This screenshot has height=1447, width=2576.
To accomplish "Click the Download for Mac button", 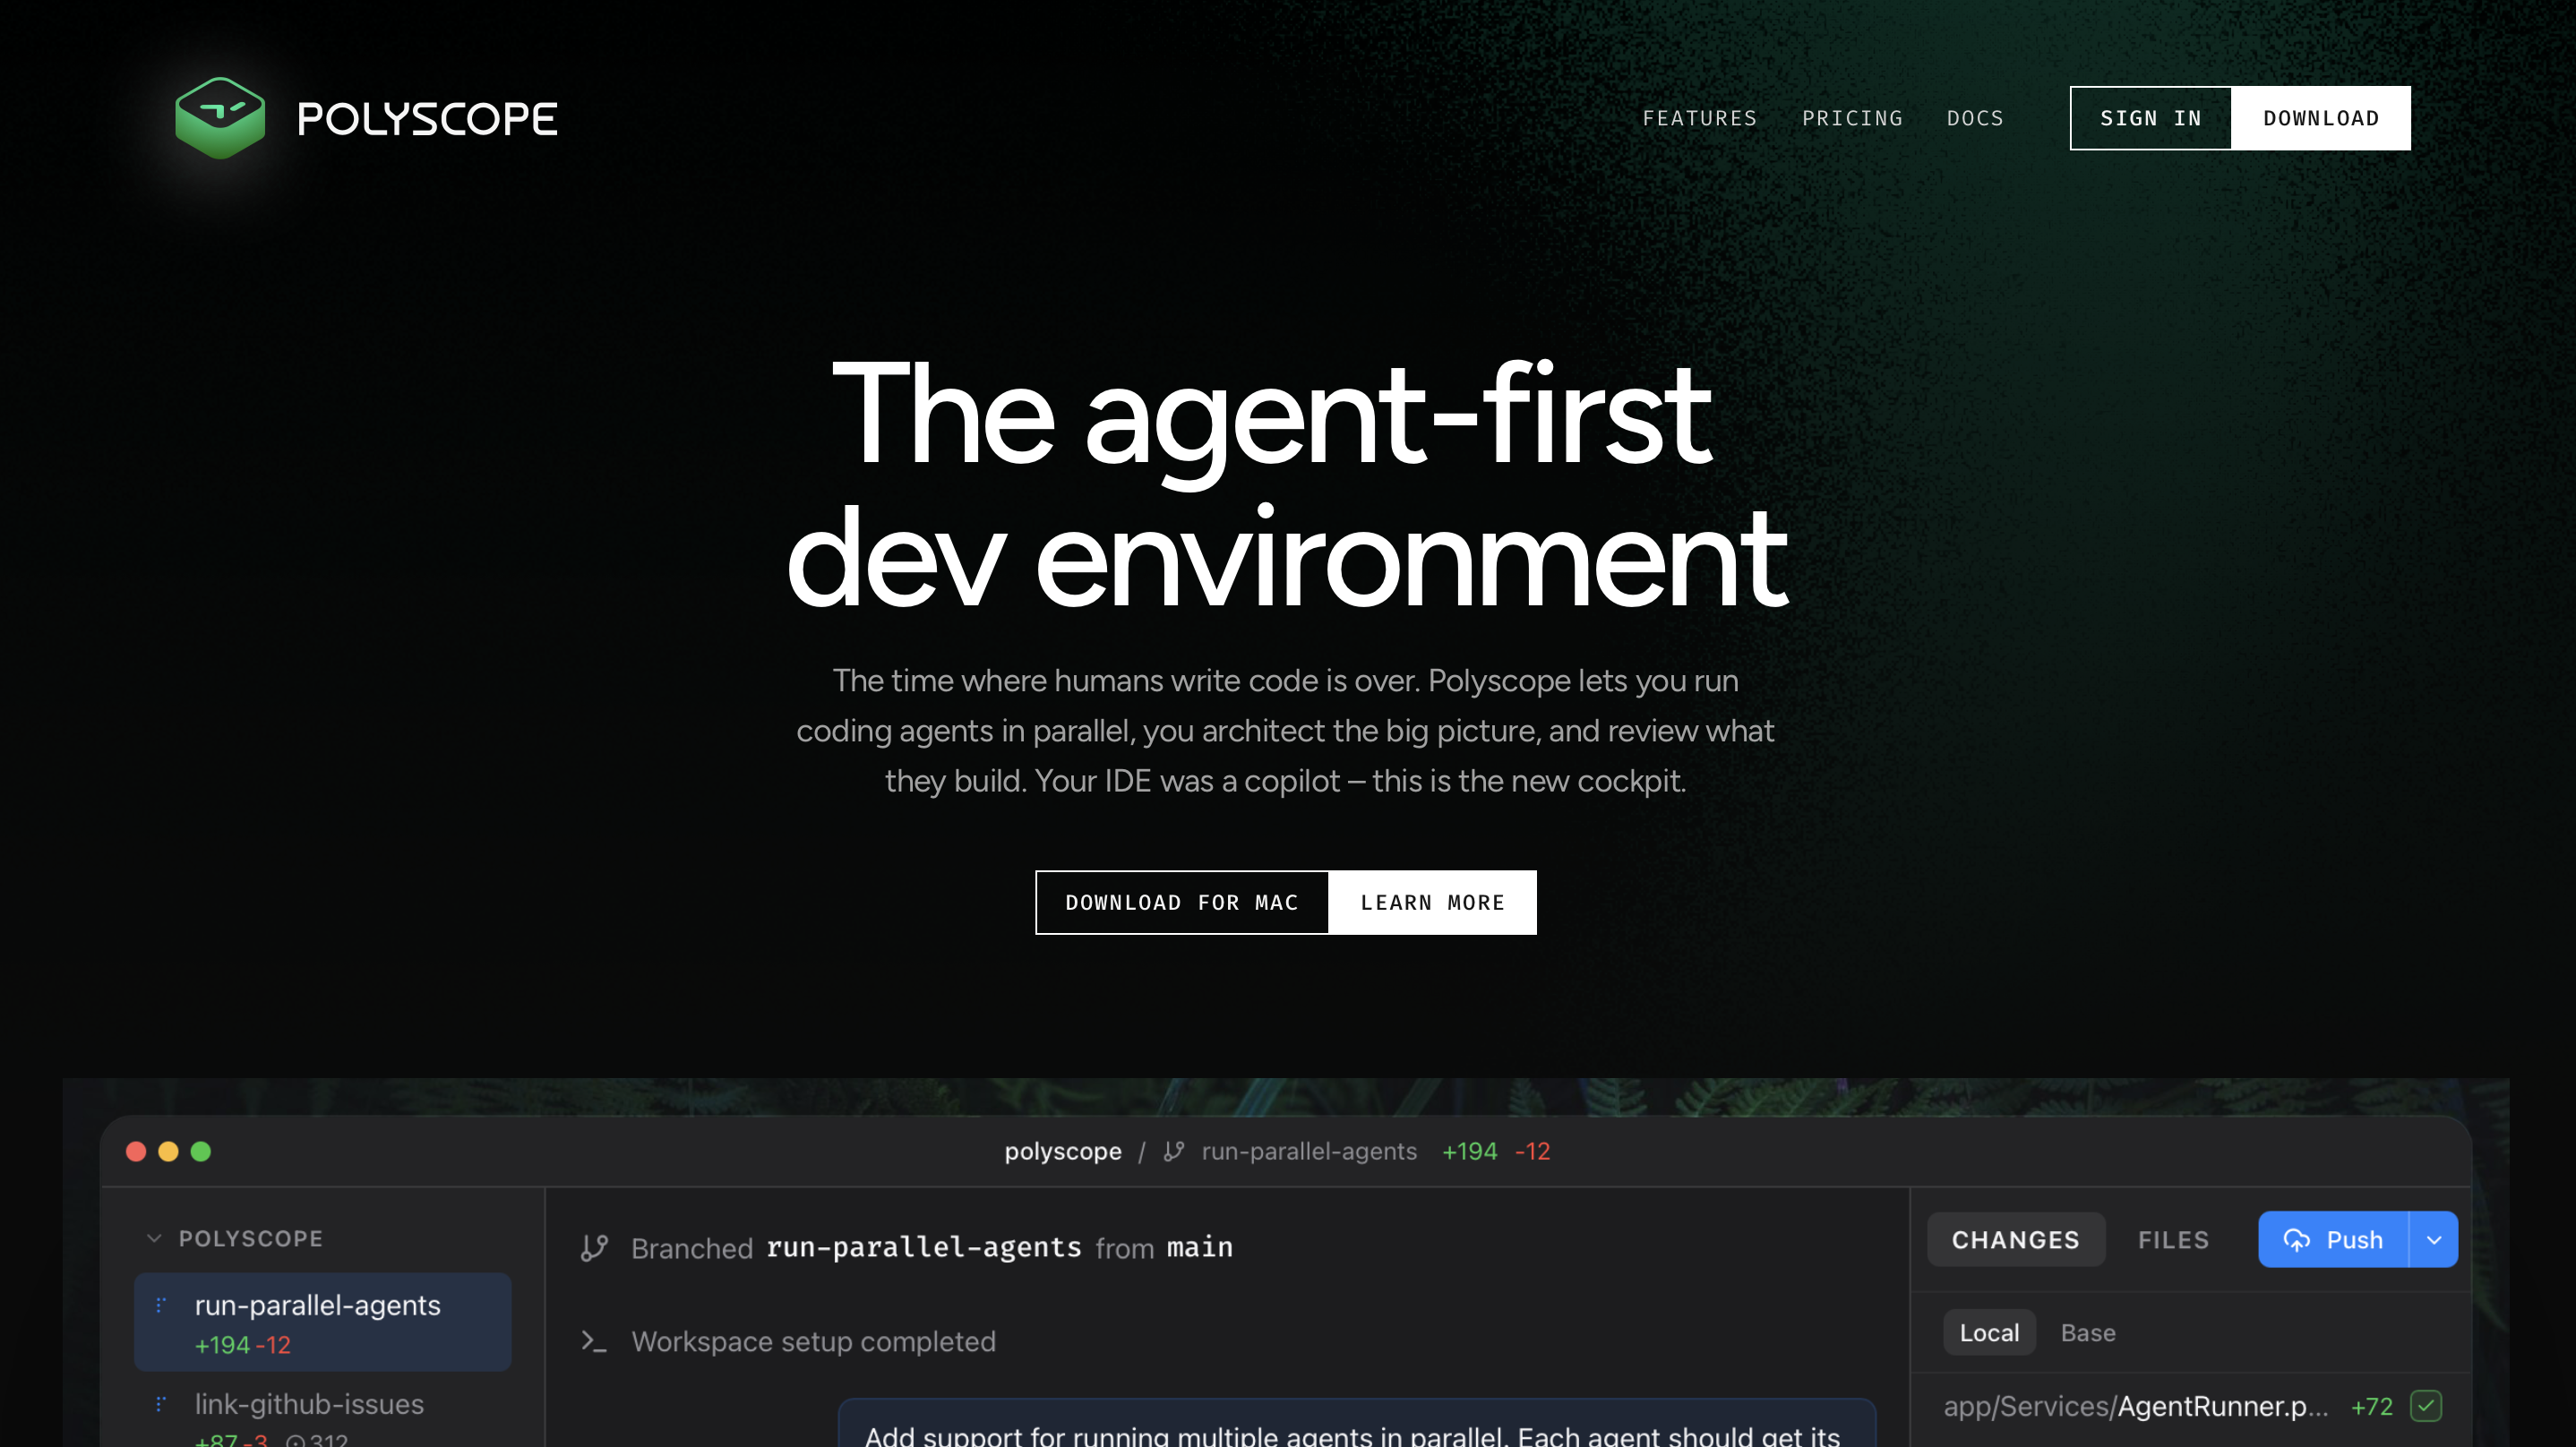I will (1181, 902).
